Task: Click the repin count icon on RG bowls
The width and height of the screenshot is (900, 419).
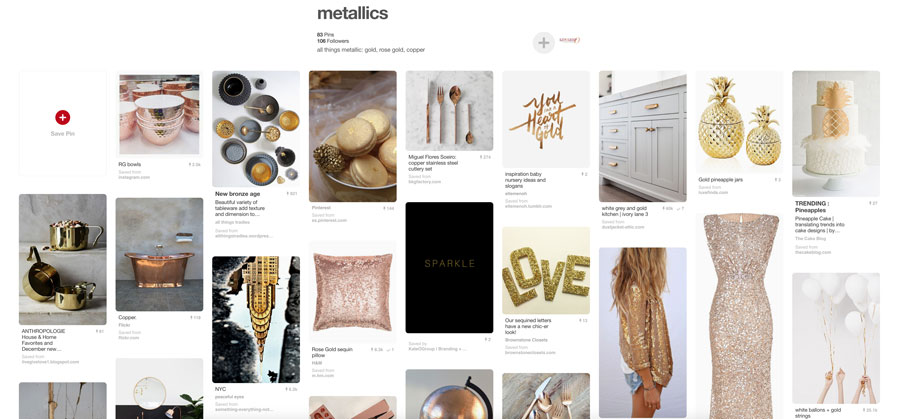Action: [x=195, y=164]
